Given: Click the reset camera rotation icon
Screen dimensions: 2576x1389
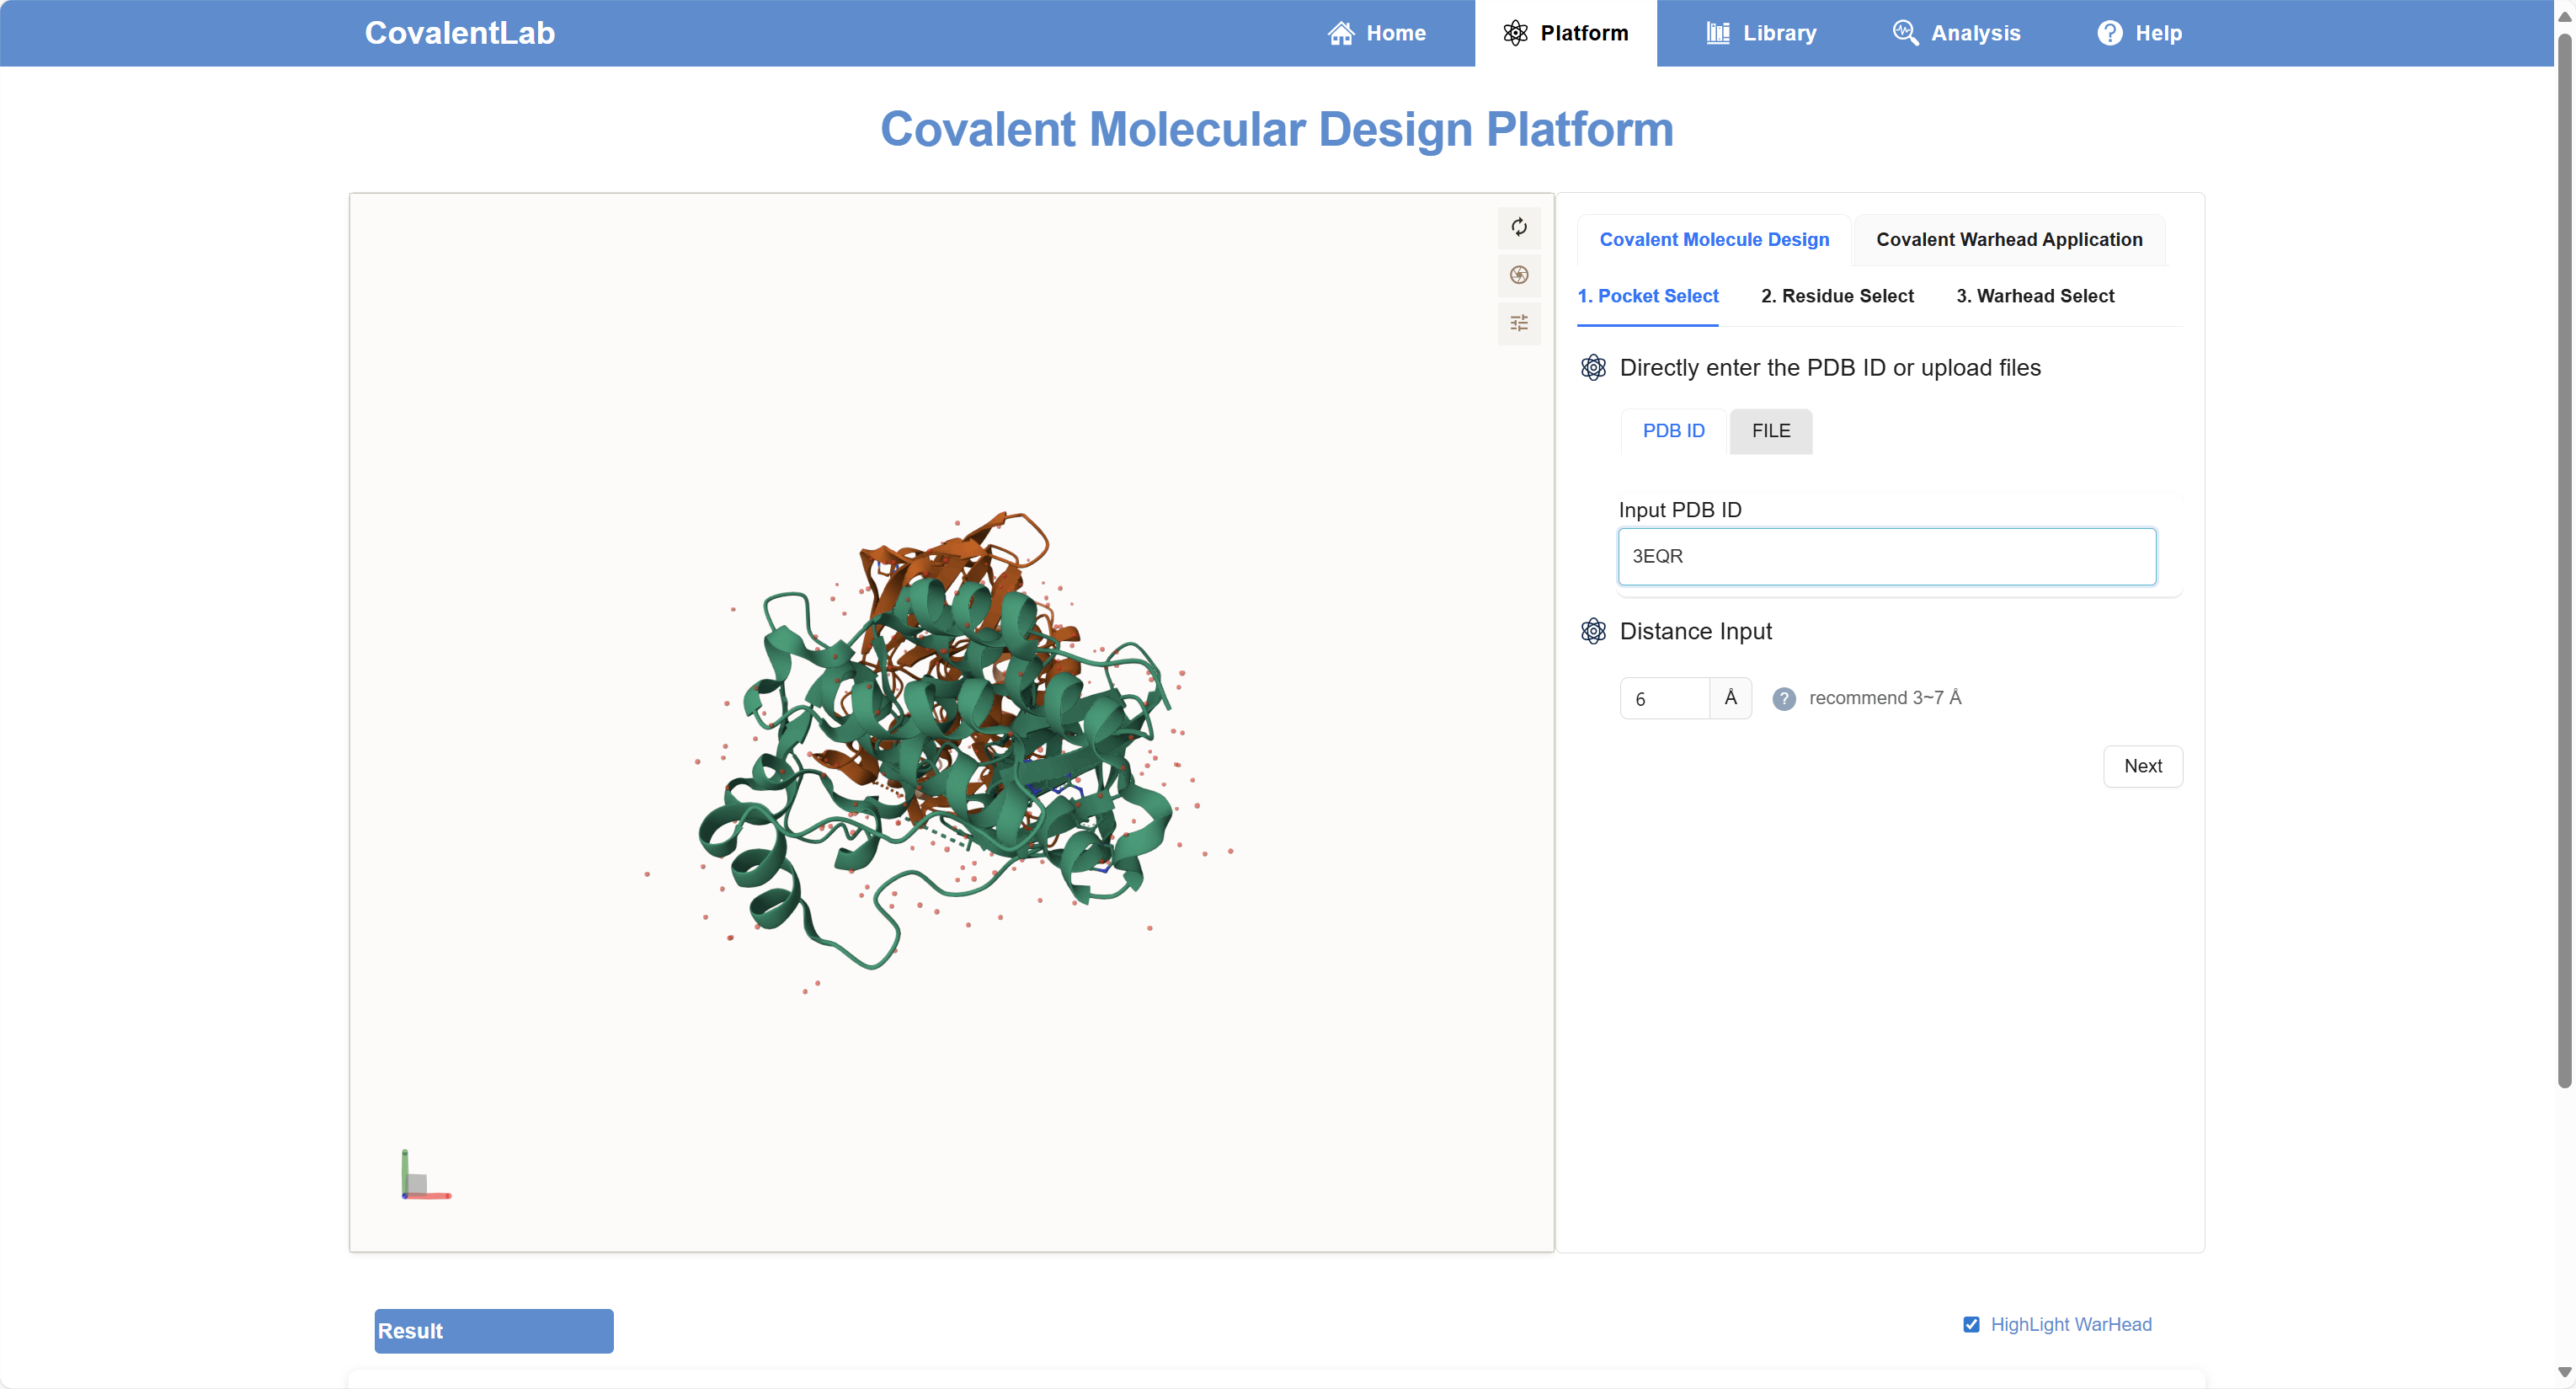Looking at the screenshot, I should (x=1518, y=227).
